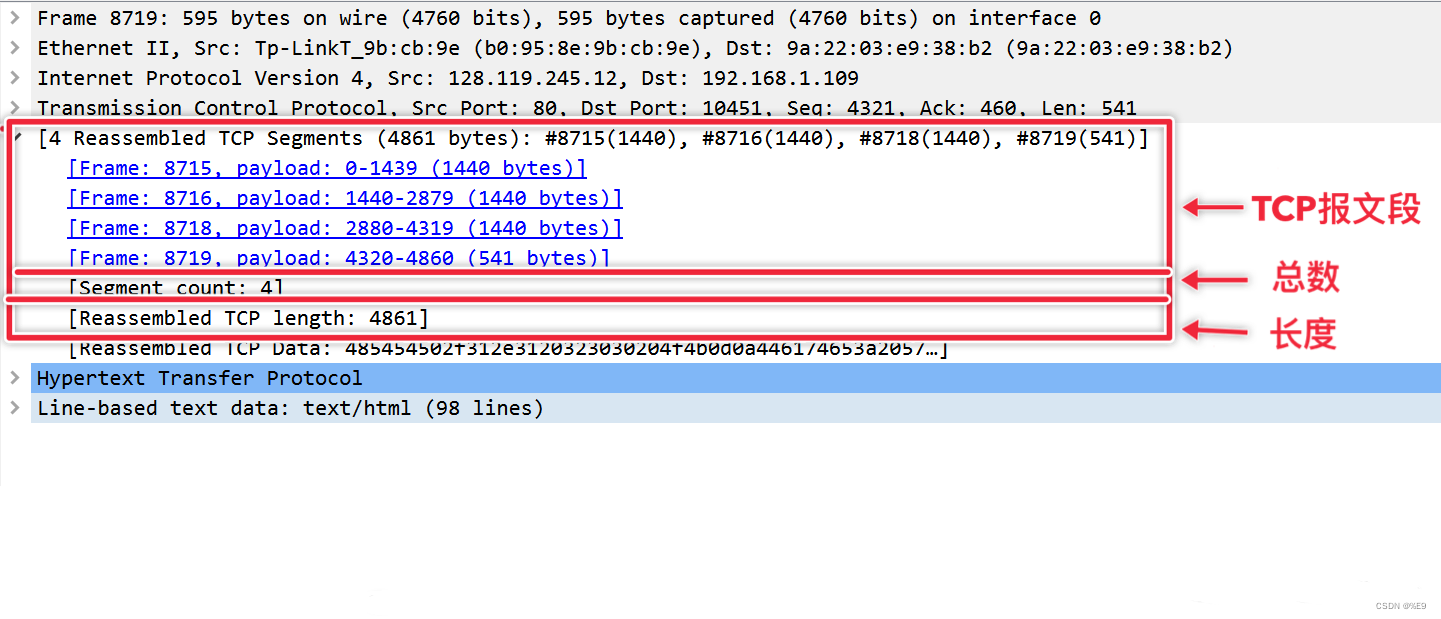Select the Ethernet II Src Tp-LinkT line
1441x619 pixels.
pyautogui.click(x=635, y=48)
